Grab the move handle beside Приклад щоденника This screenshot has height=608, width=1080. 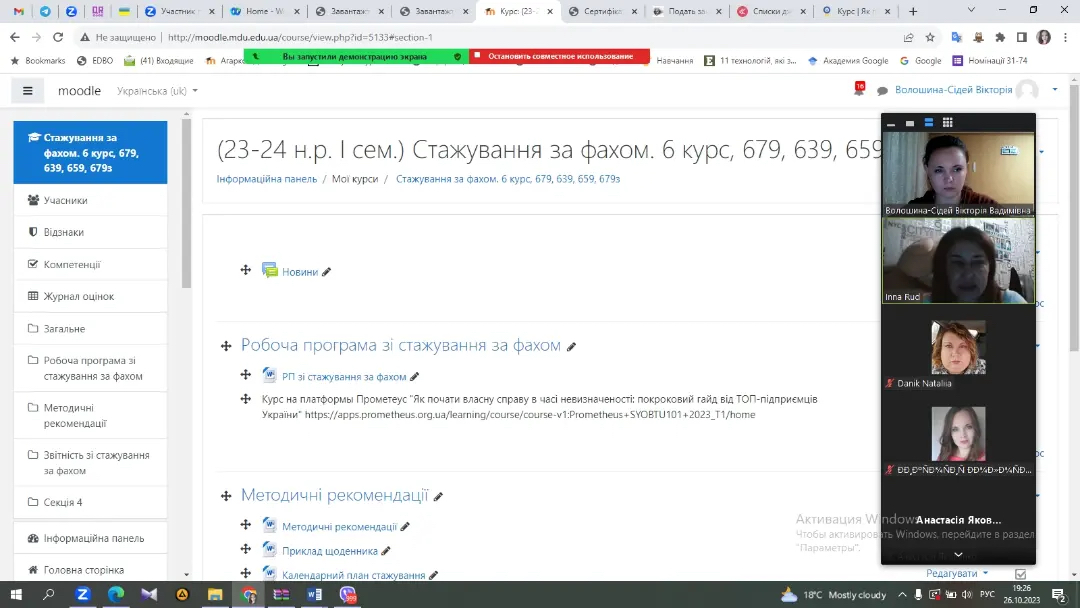(245, 550)
